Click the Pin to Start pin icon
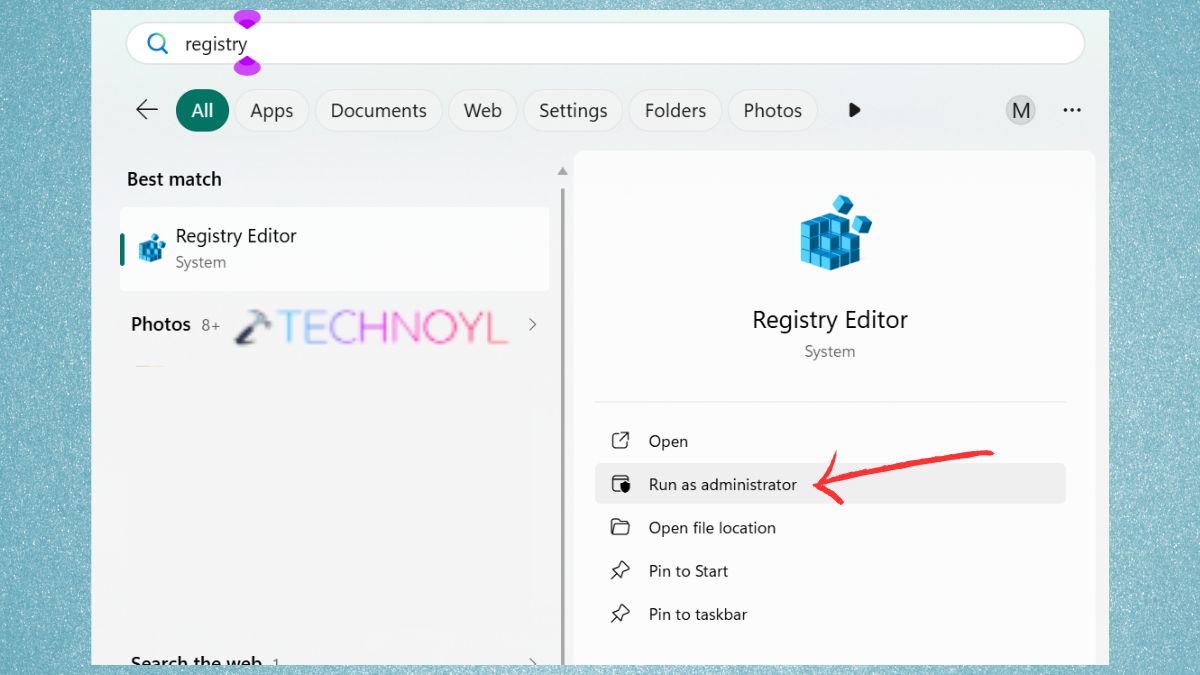The width and height of the screenshot is (1200, 675). click(622, 570)
